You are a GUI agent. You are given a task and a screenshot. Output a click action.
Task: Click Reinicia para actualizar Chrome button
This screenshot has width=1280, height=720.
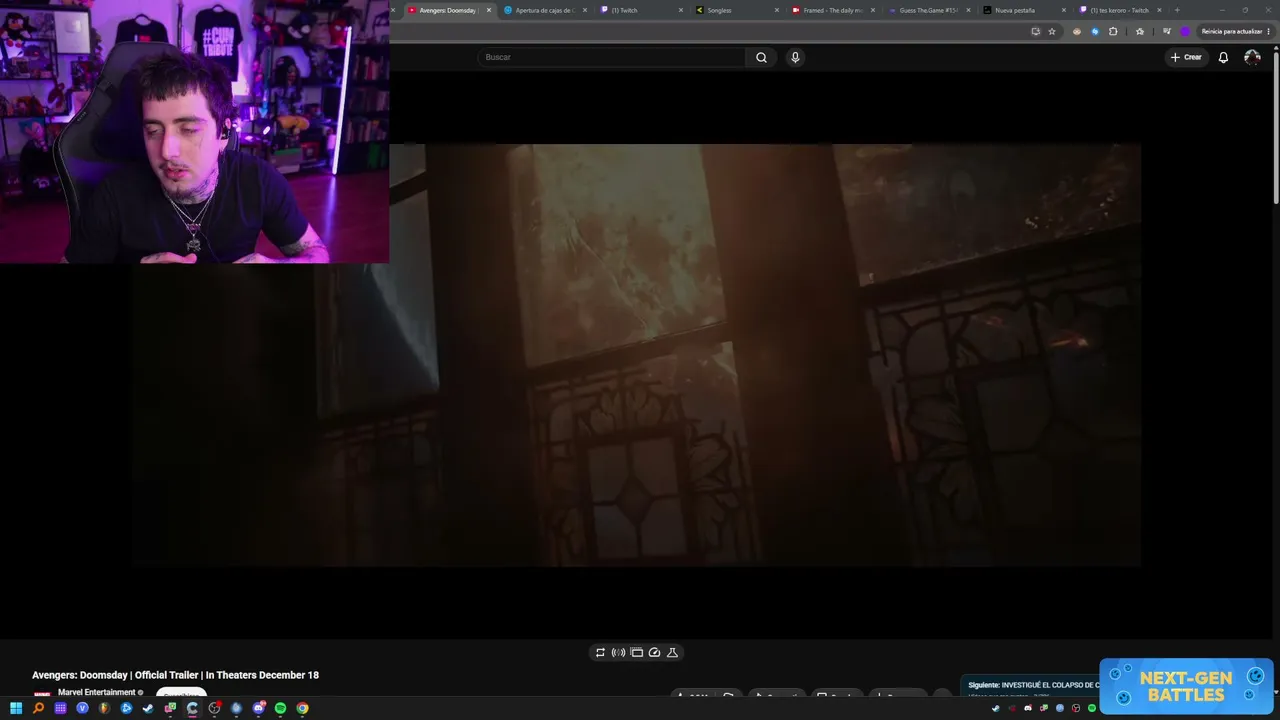pyautogui.click(x=1236, y=31)
